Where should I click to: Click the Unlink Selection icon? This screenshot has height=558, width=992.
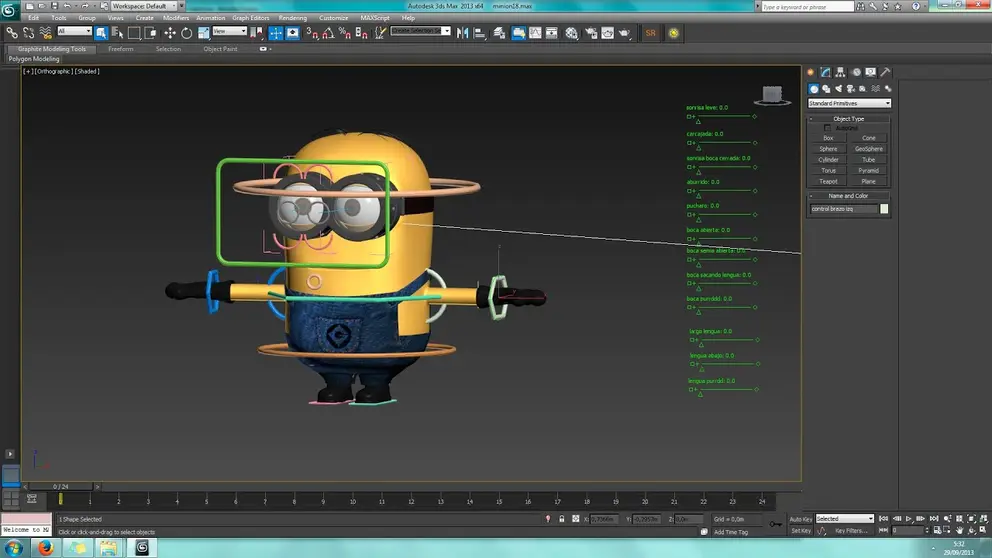(x=28, y=32)
